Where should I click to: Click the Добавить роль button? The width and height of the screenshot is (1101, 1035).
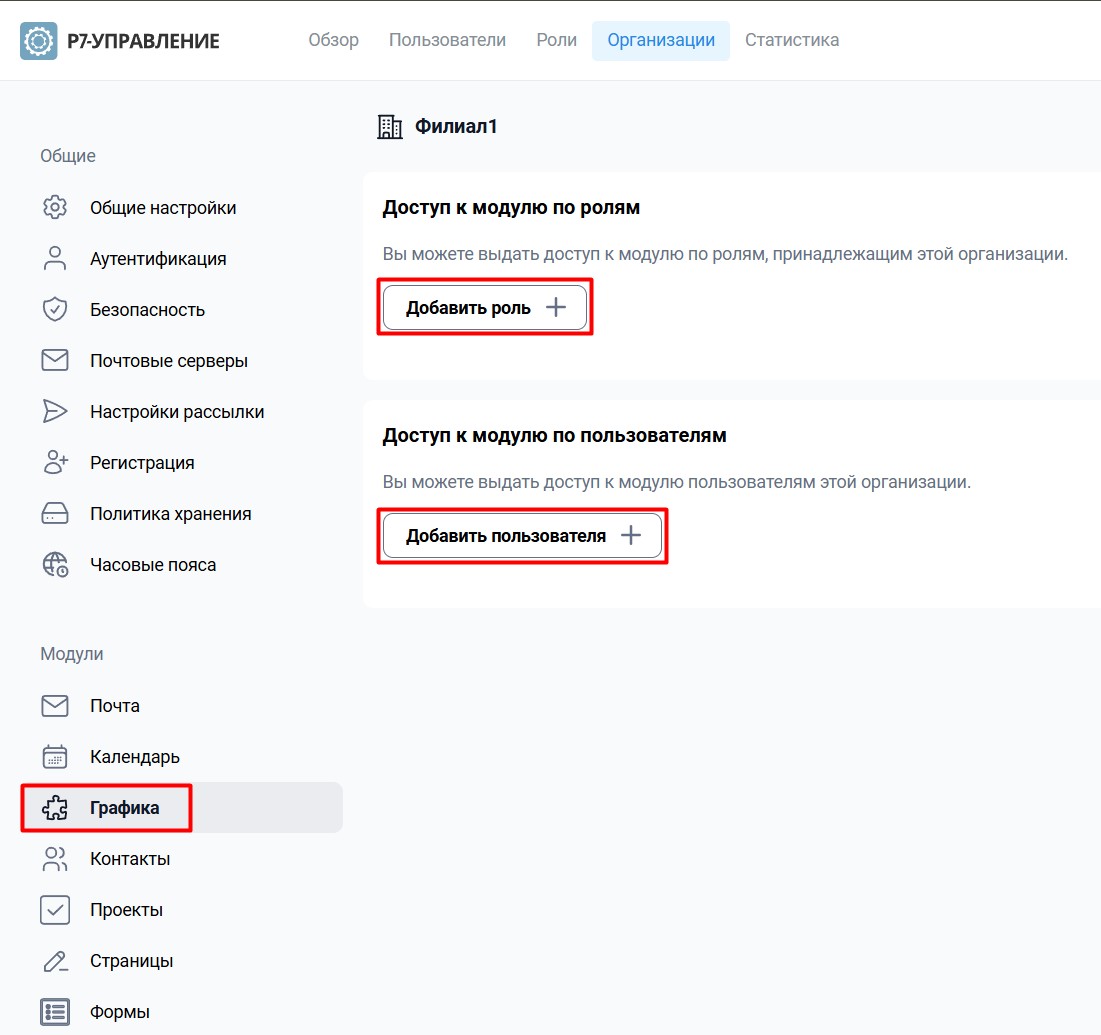pos(485,308)
